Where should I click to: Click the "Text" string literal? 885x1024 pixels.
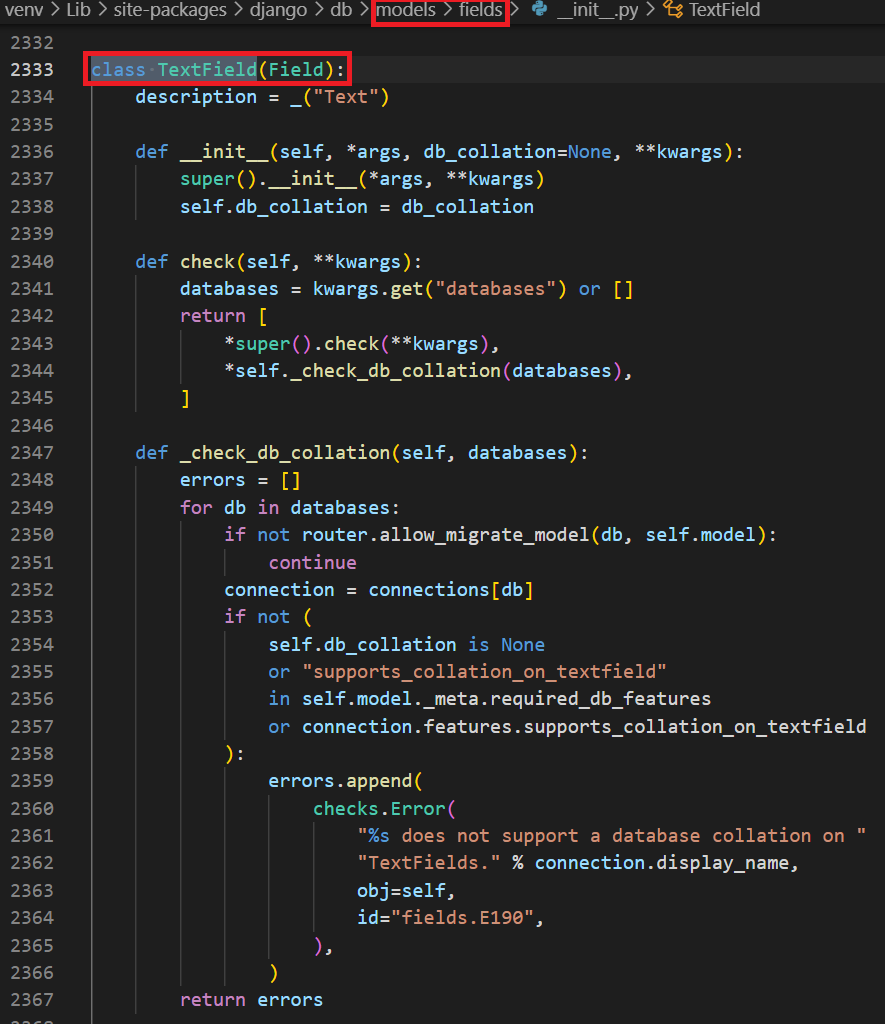point(346,97)
